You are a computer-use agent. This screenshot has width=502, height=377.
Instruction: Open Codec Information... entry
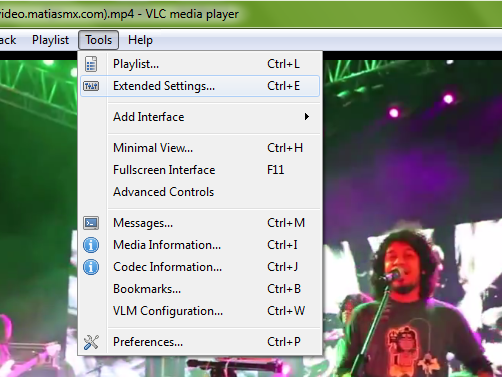(x=200, y=267)
